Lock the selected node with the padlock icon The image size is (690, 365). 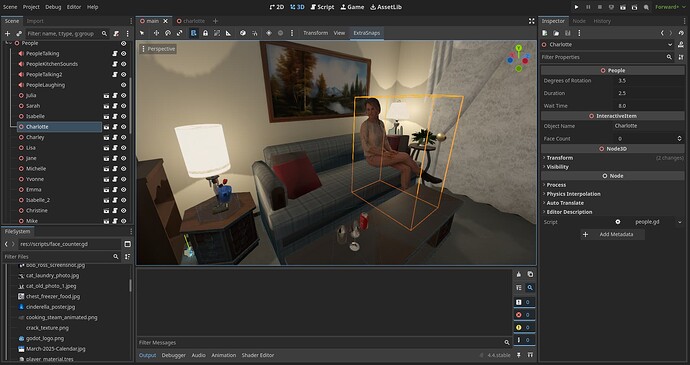(x=206, y=33)
